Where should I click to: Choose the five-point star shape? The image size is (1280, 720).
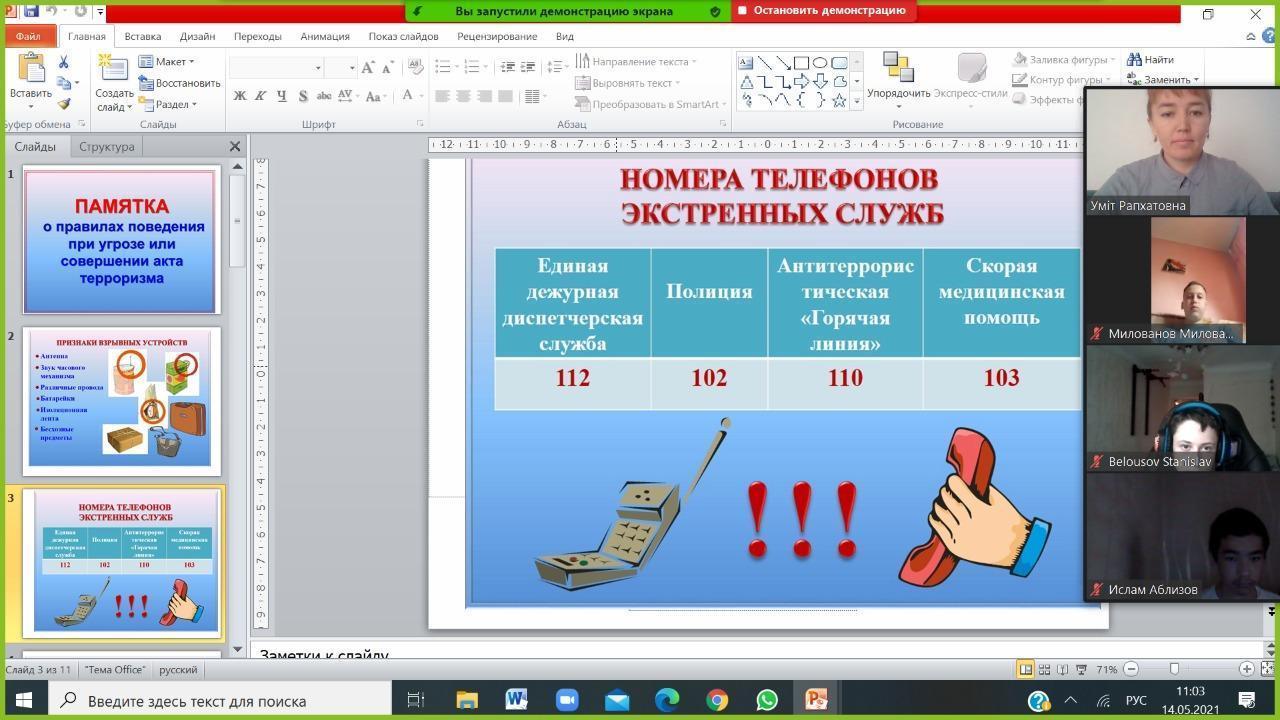839,100
